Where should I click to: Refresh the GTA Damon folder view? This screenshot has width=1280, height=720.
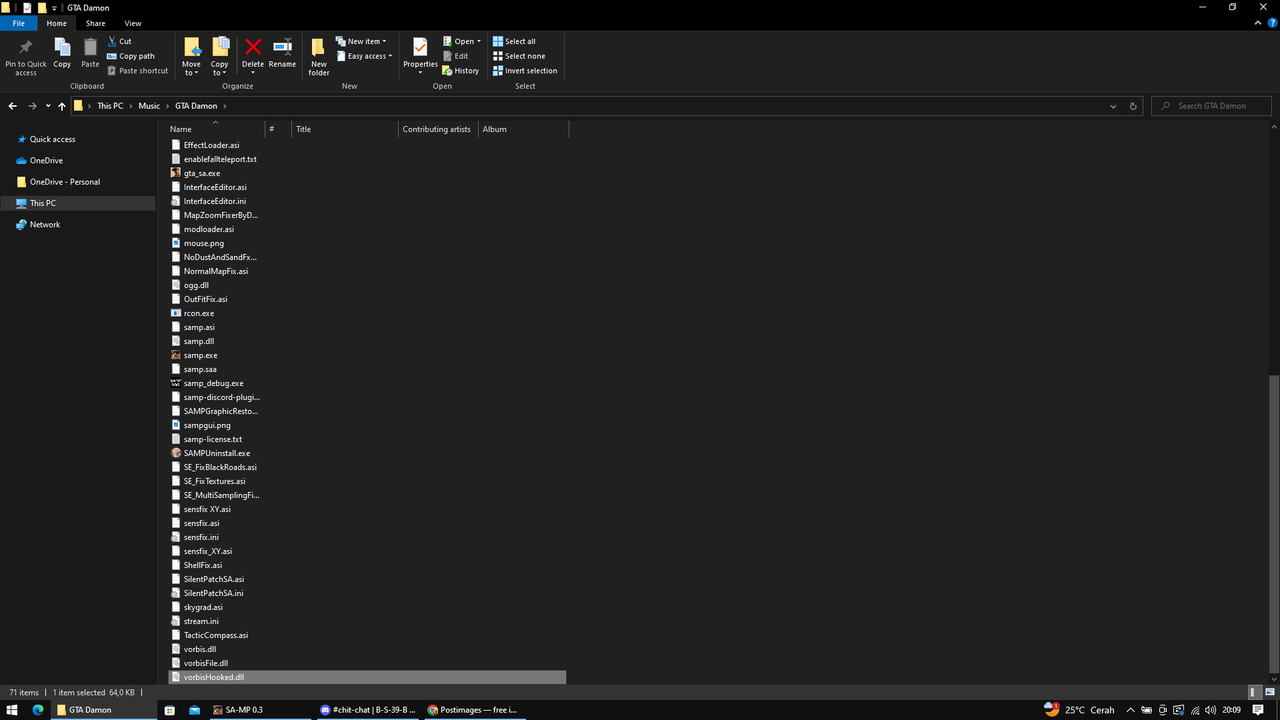tap(1133, 106)
